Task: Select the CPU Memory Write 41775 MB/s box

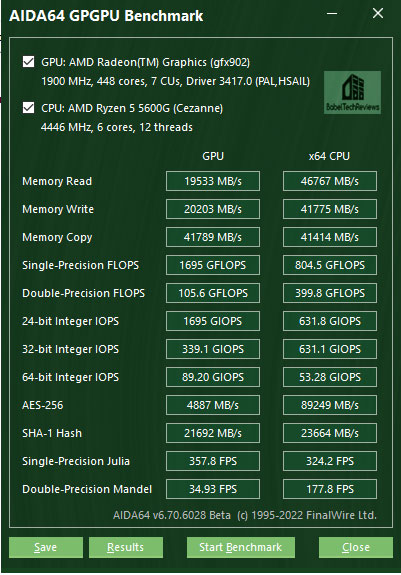Action: (x=330, y=209)
